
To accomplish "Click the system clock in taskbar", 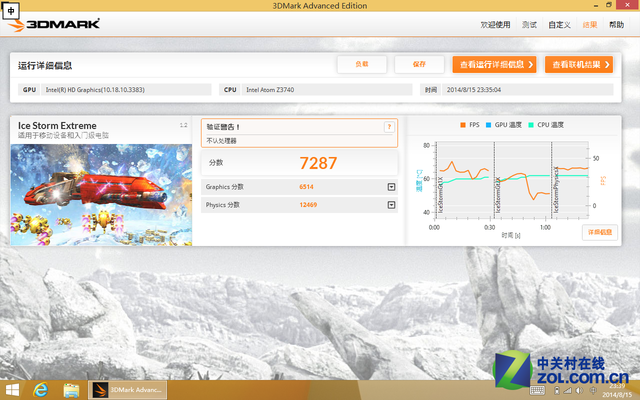I will click(x=617, y=390).
